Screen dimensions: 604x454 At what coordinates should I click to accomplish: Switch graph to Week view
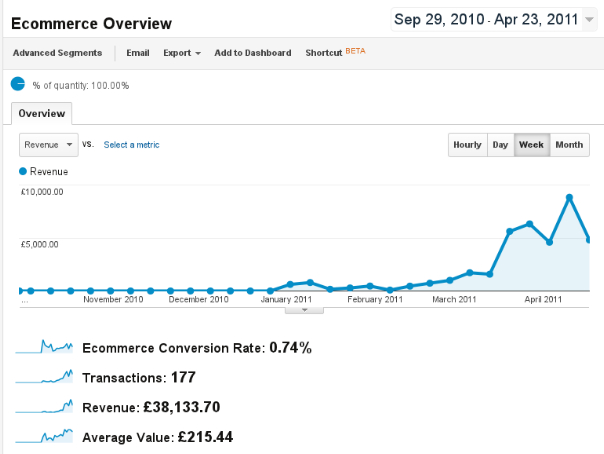click(x=532, y=145)
